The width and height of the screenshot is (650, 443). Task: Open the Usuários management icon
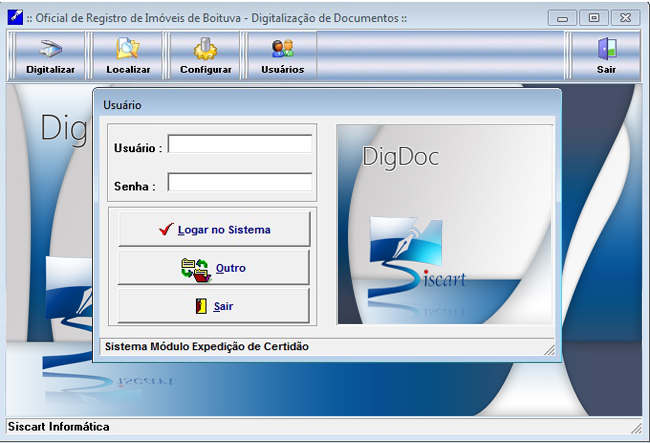coord(282,56)
